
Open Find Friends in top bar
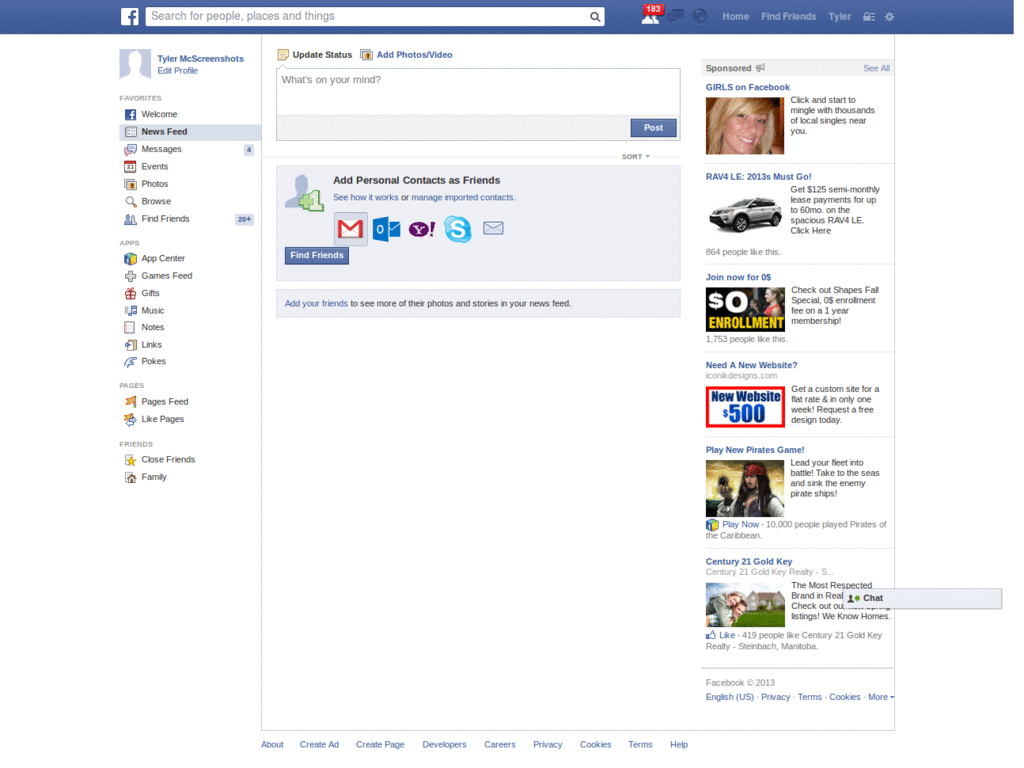coord(788,16)
